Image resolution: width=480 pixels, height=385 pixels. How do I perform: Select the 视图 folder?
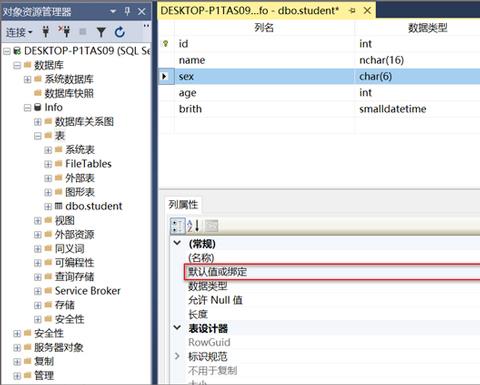(64, 220)
